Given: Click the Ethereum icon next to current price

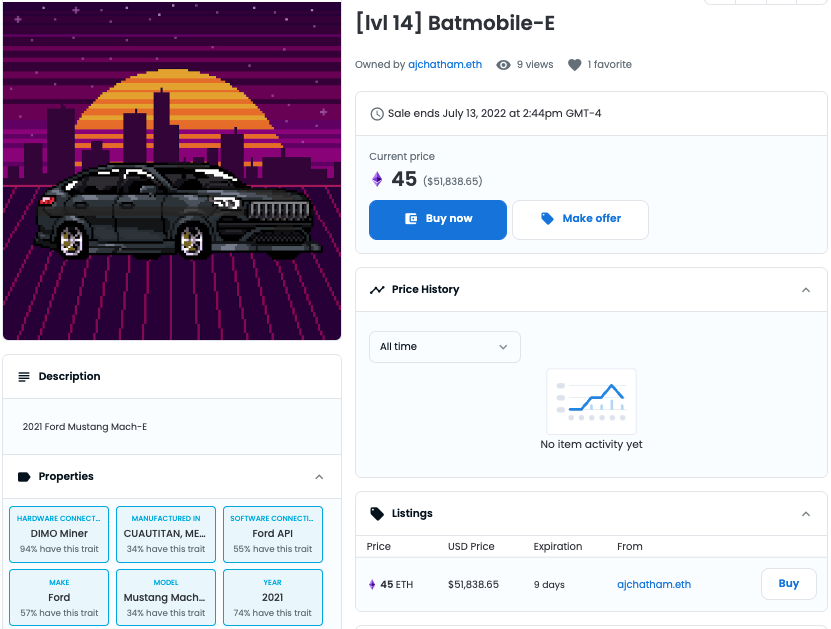Looking at the screenshot, I should pyautogui.click(x=377, y=179).
